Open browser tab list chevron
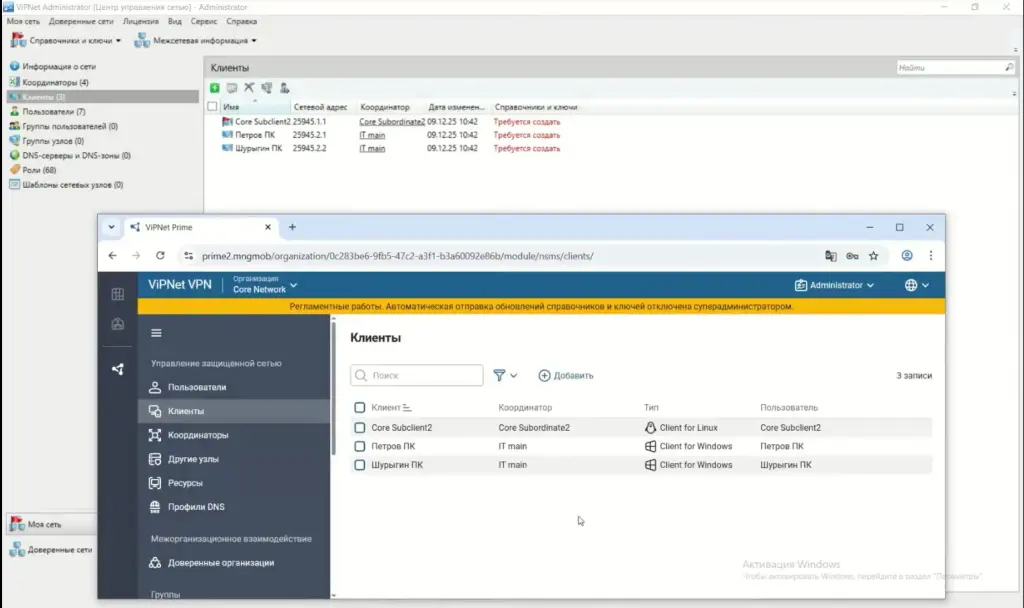1024x608 pixels. pos(111,227)
